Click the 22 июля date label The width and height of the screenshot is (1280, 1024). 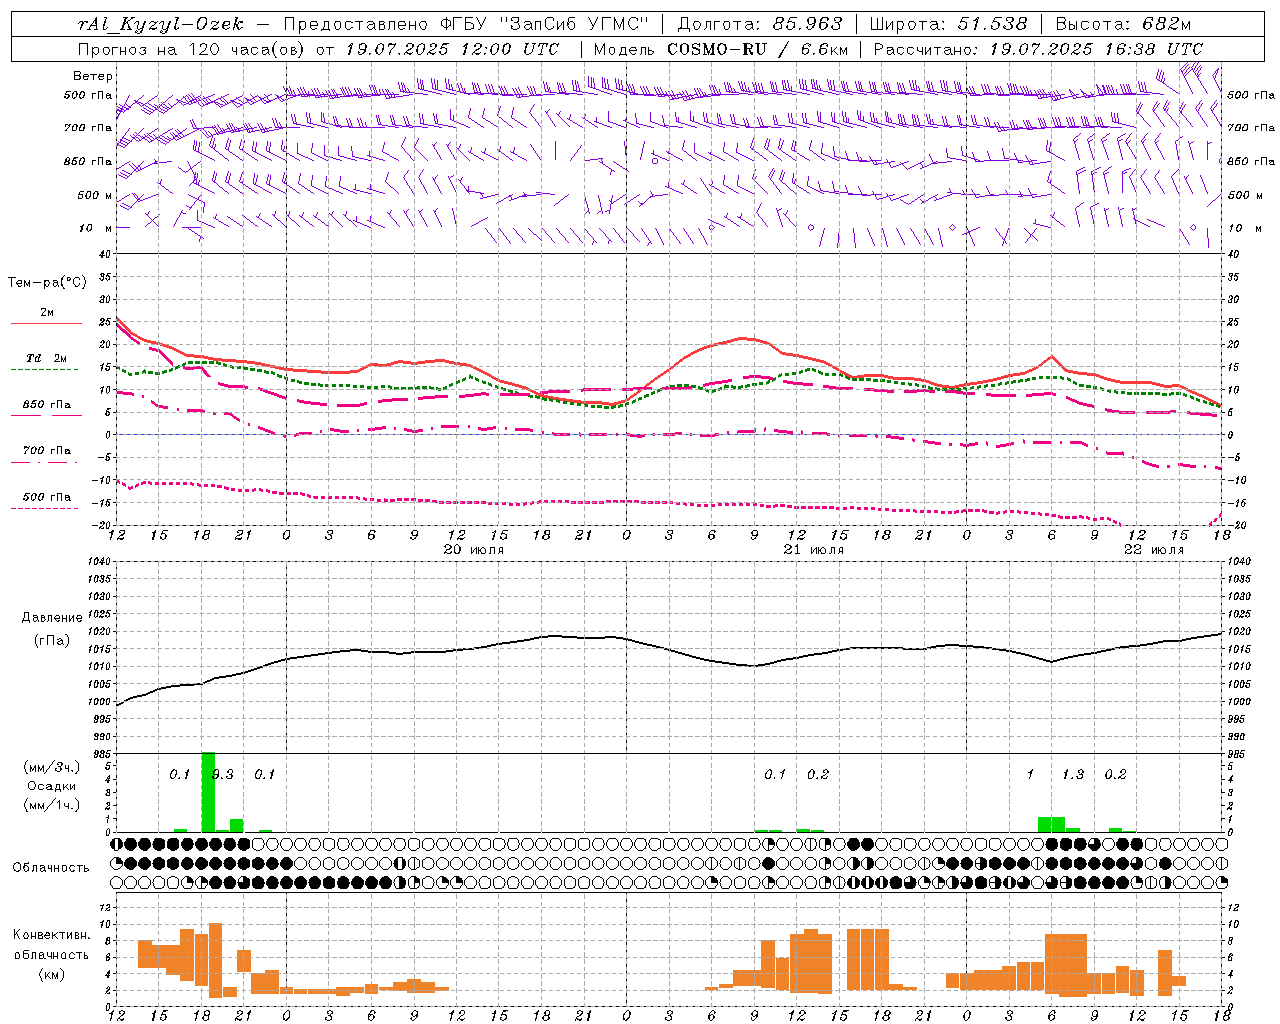click(x=1153, y=550)
